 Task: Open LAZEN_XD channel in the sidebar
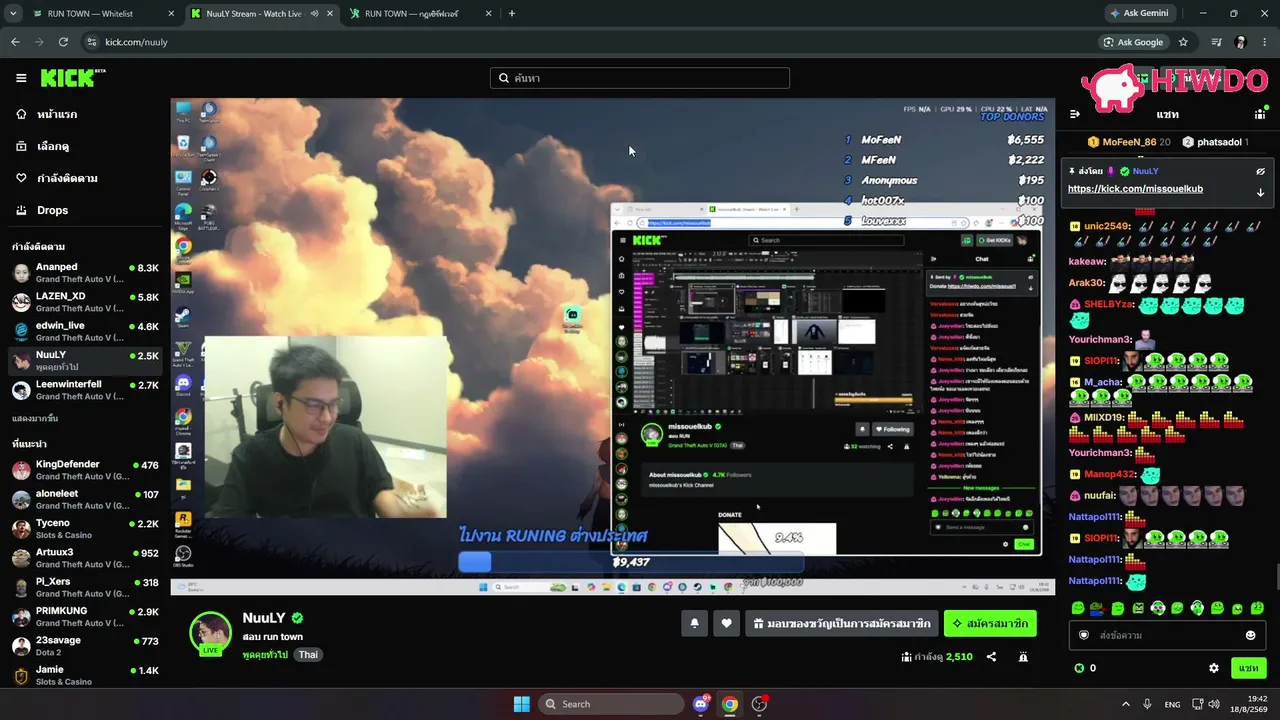click(85, 302)
